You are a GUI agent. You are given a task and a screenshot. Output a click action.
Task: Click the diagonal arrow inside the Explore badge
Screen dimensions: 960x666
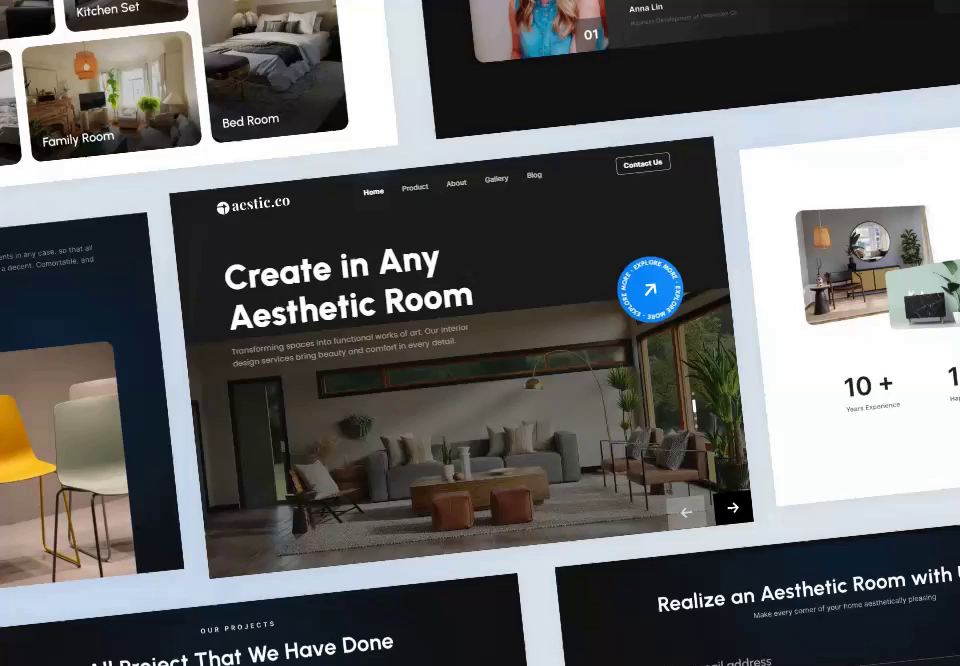pos(649,289)
